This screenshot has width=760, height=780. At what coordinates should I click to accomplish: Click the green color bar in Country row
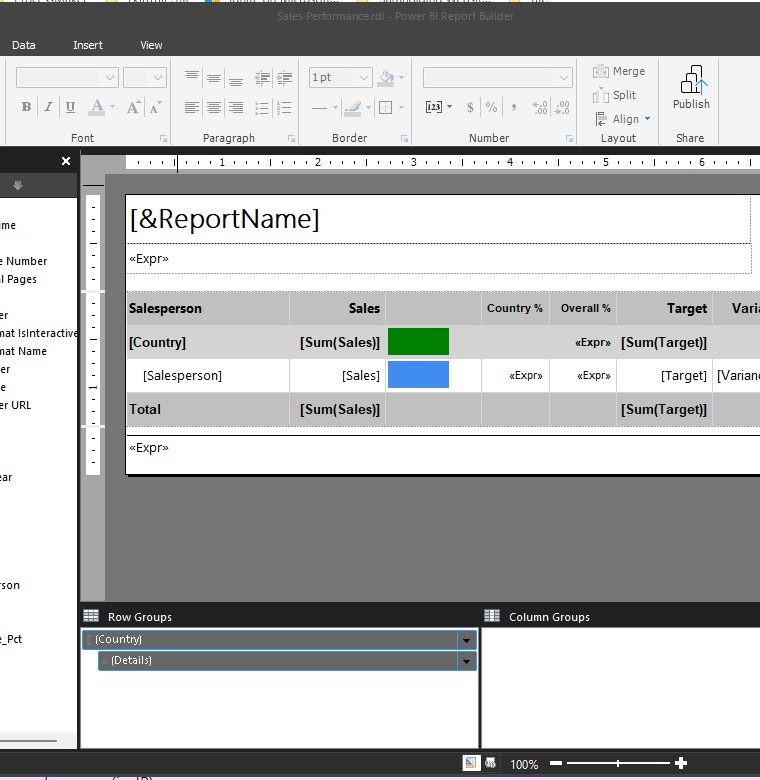coord(418,342)
